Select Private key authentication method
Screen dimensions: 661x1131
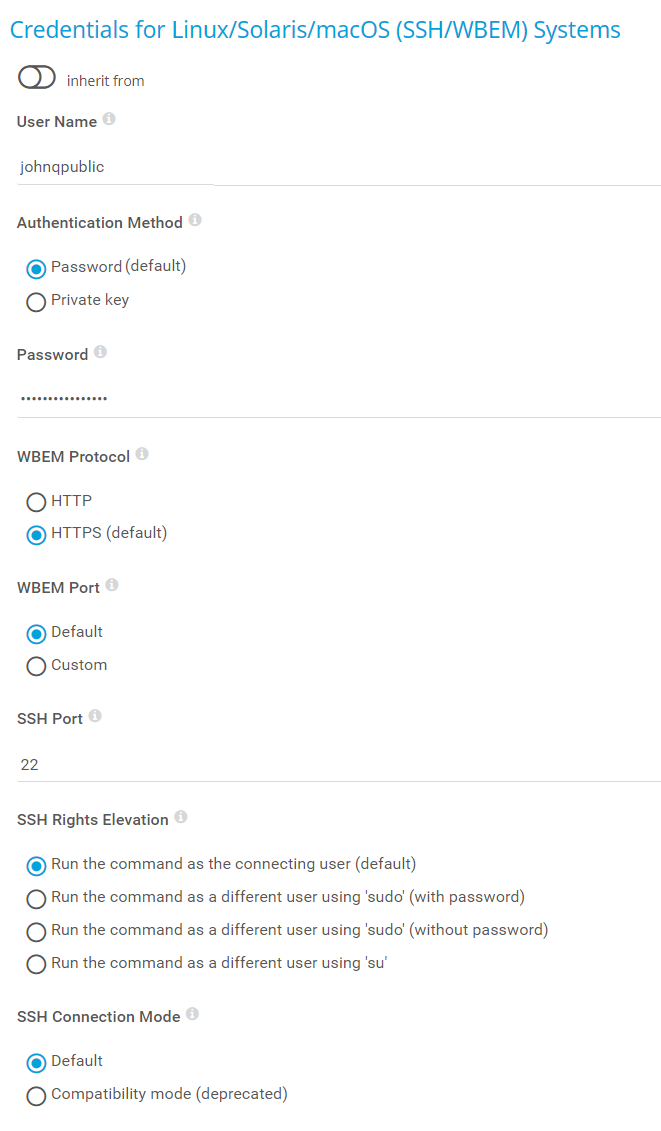tap(37, 302)
